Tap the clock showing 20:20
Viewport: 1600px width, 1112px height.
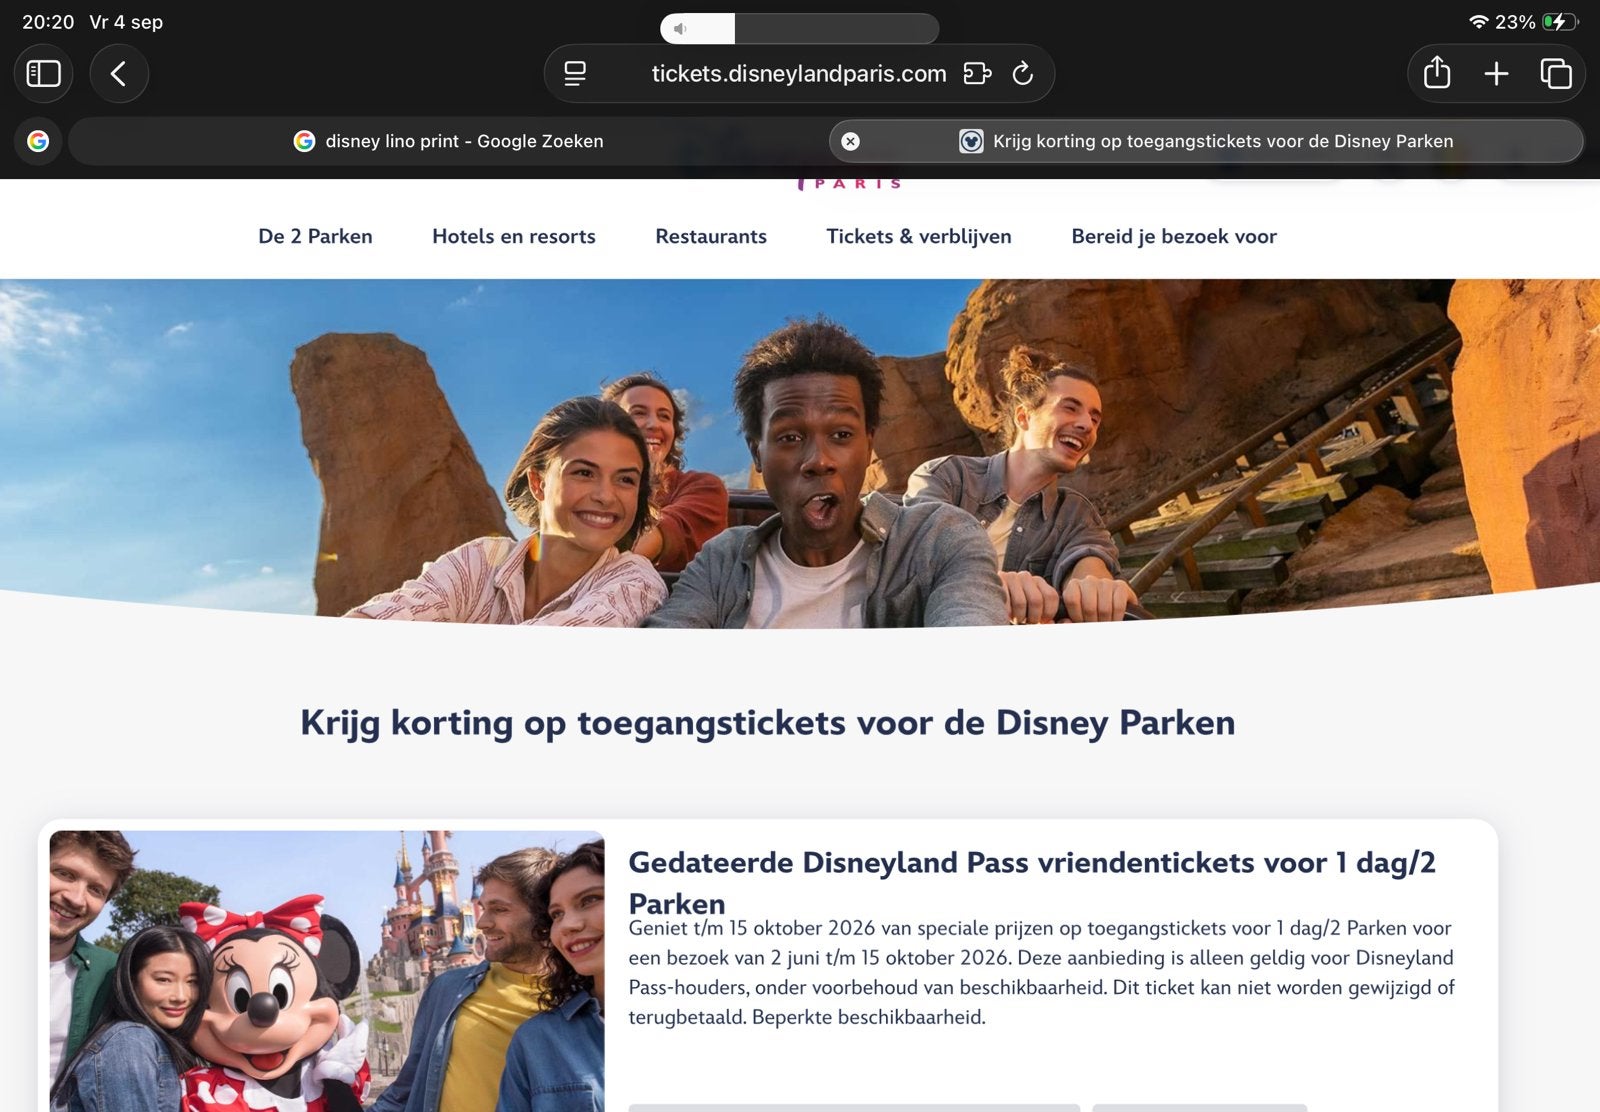coord(48,22)
